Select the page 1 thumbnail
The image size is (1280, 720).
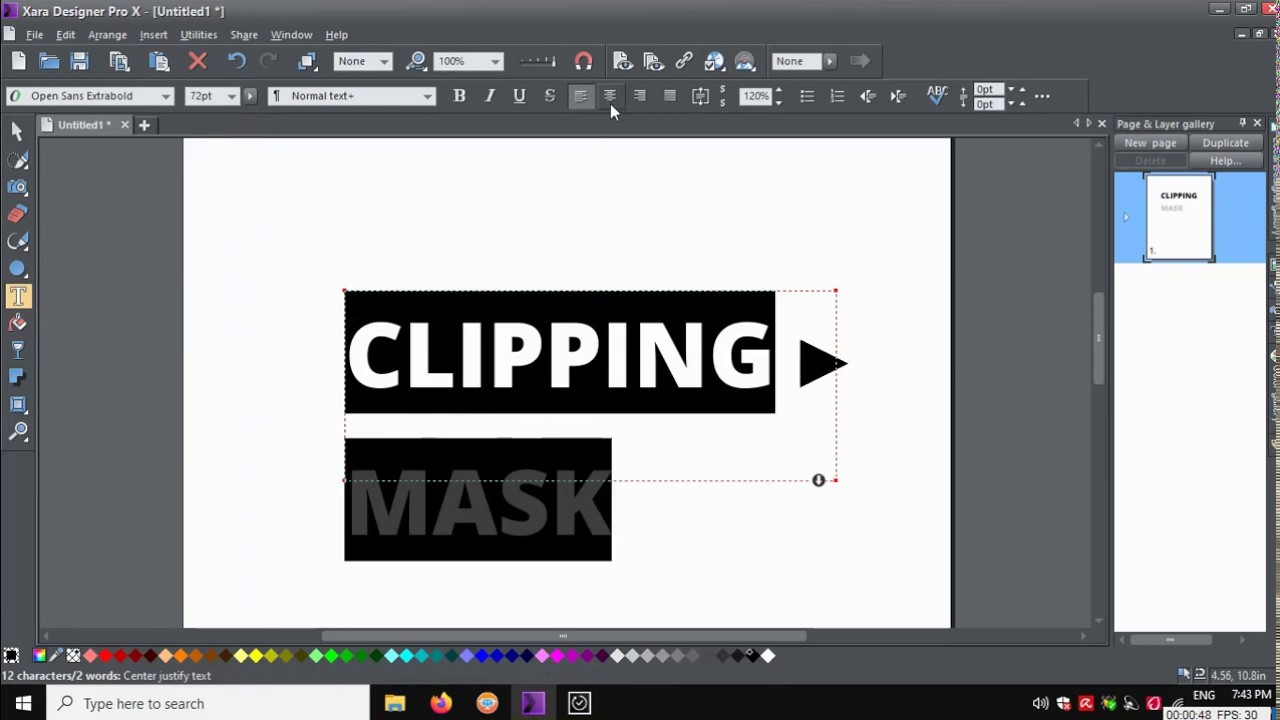[x=1179, y=217]
